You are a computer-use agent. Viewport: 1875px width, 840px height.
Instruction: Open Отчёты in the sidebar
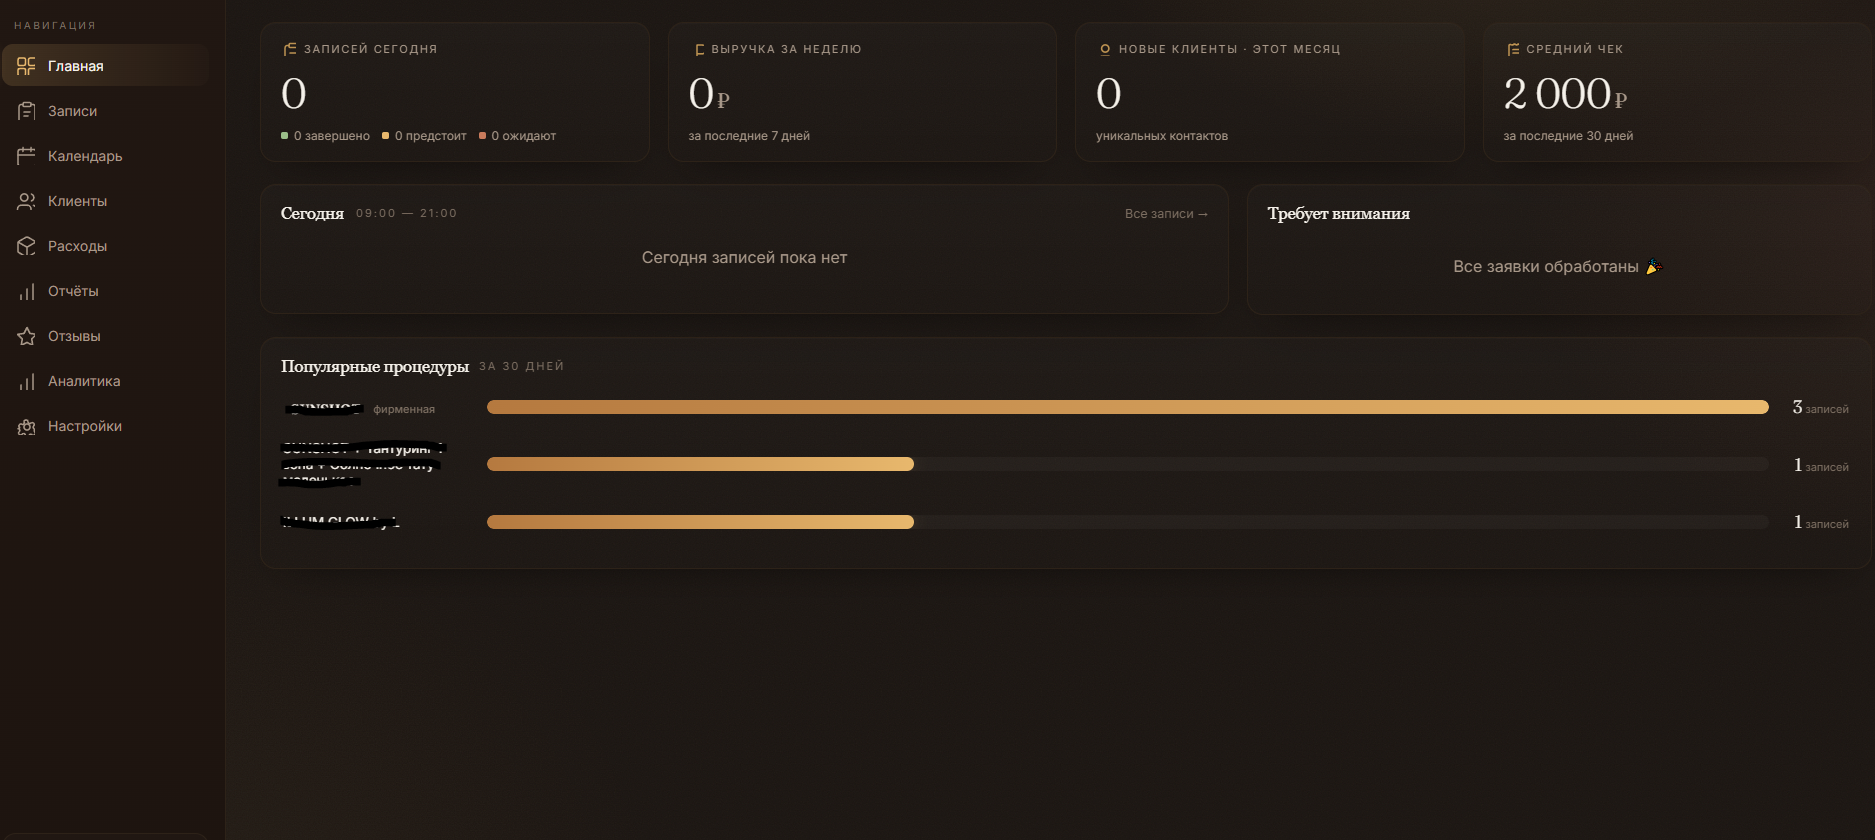pyautogui.click(x=105, y=291)
